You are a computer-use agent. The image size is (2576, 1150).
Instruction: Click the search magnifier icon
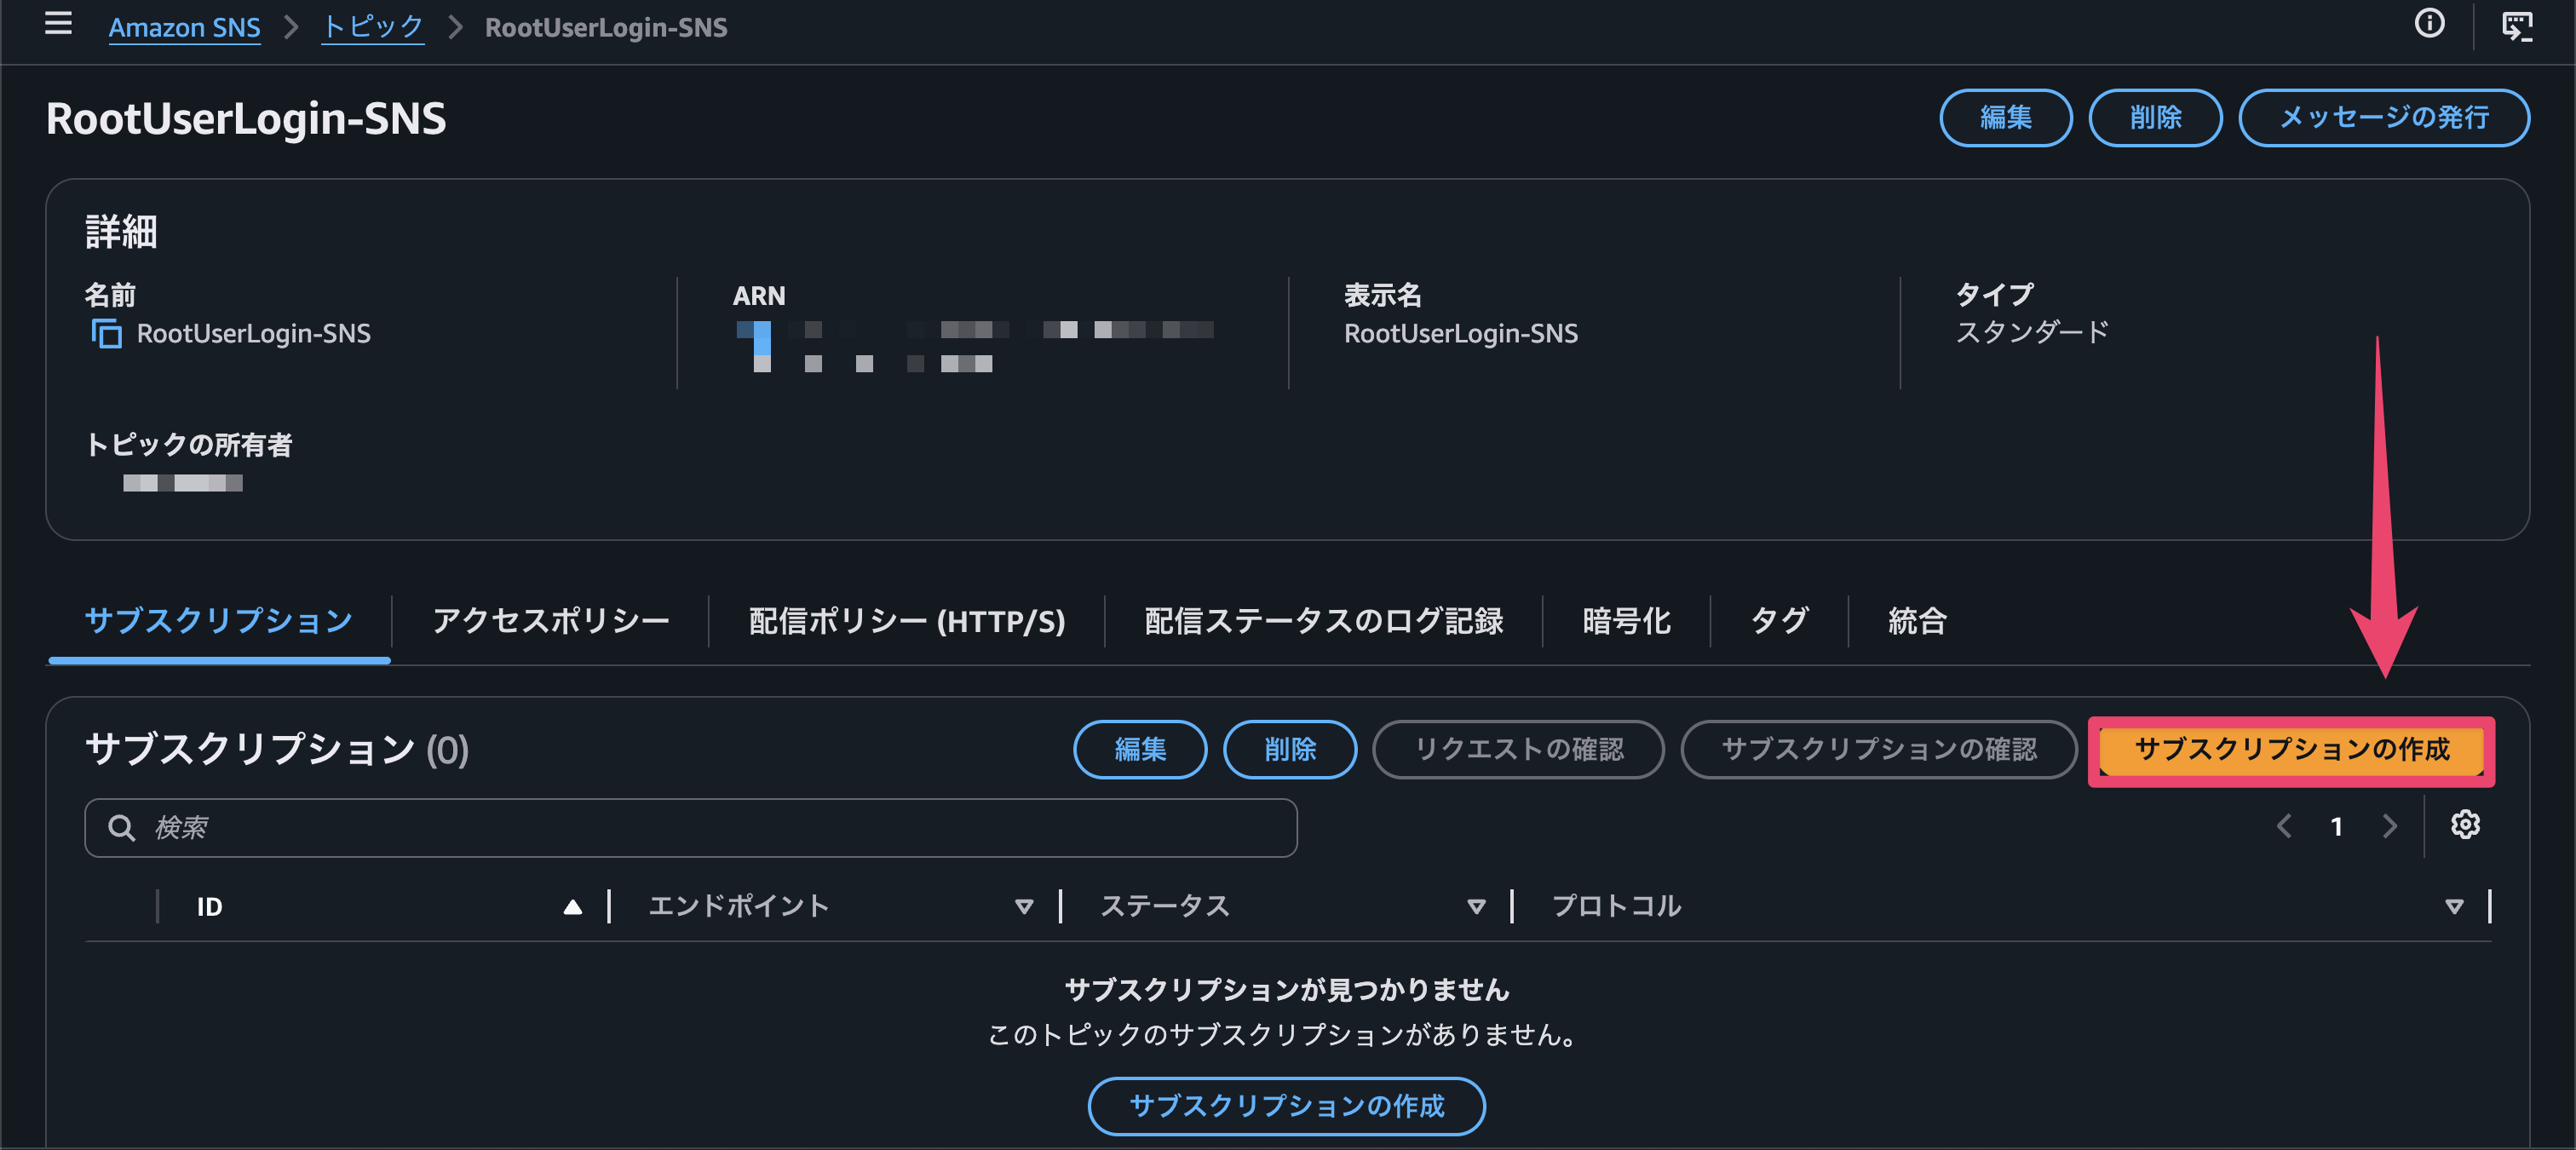[x=121, y=827]
